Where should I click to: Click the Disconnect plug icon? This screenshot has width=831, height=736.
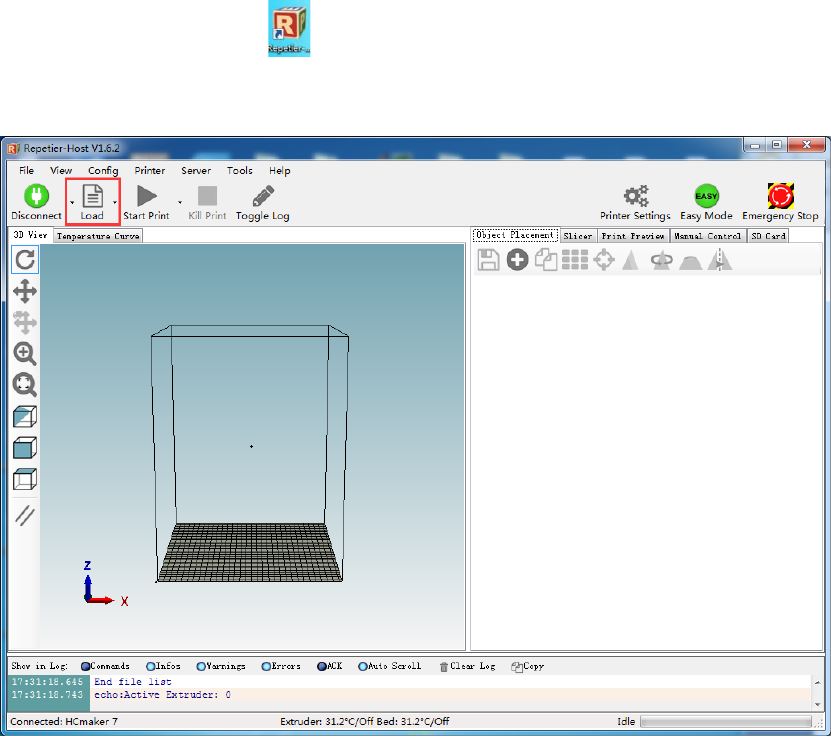(x=37, y=196)
